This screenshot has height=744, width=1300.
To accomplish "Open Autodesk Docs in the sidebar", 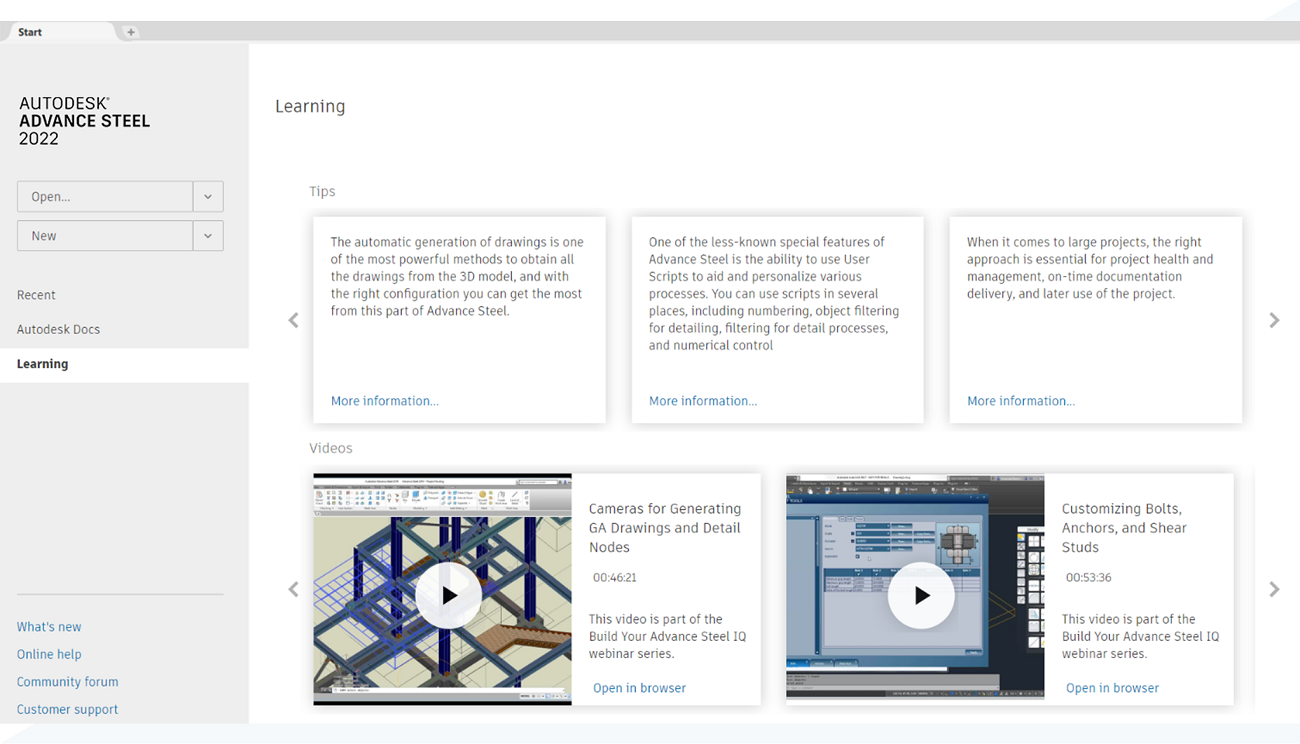I will [x=59, y=329].
